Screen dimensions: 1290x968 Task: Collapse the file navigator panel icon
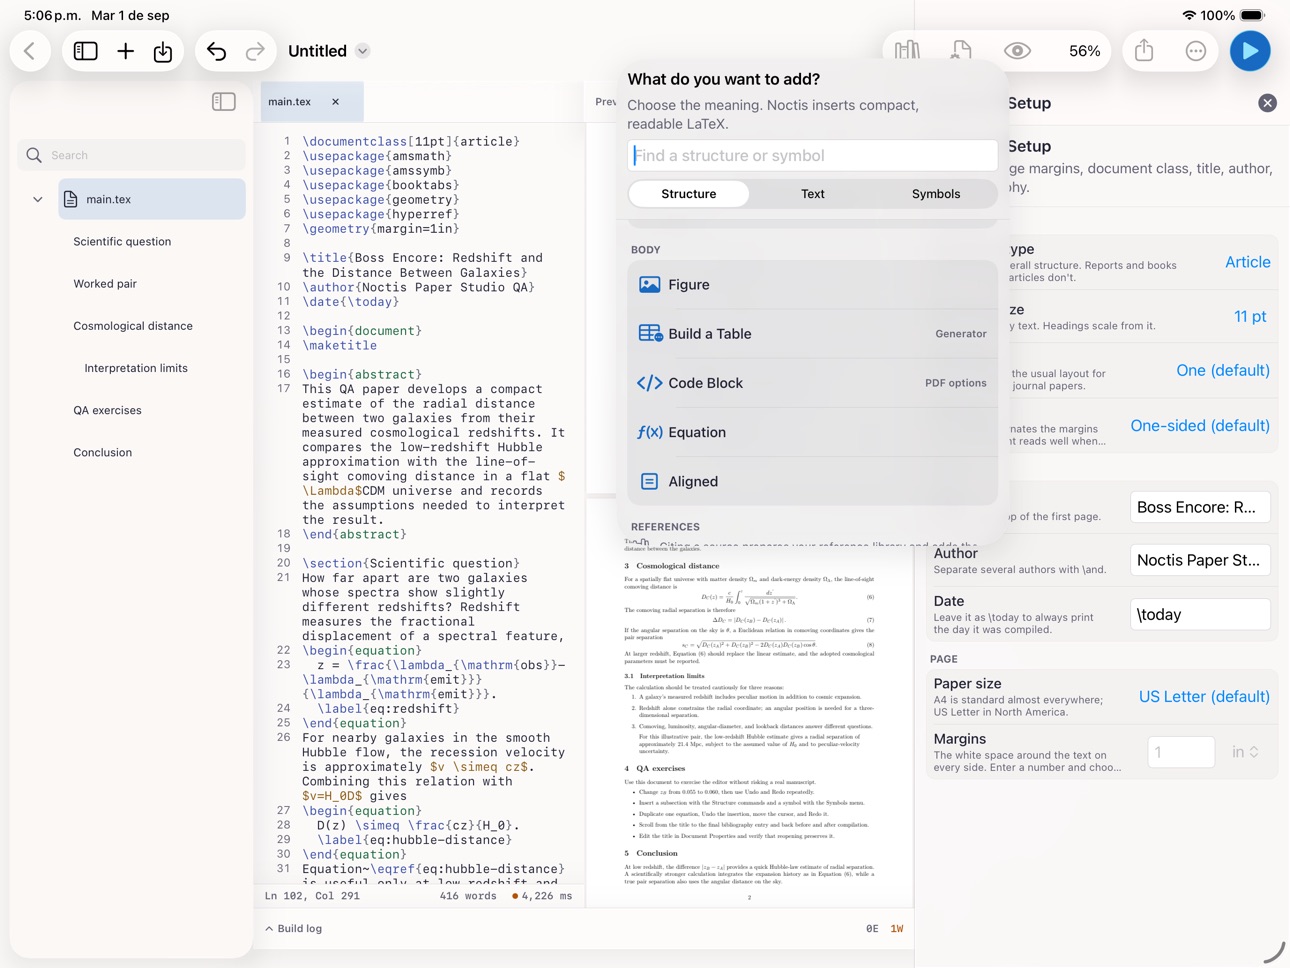(224, 102)
